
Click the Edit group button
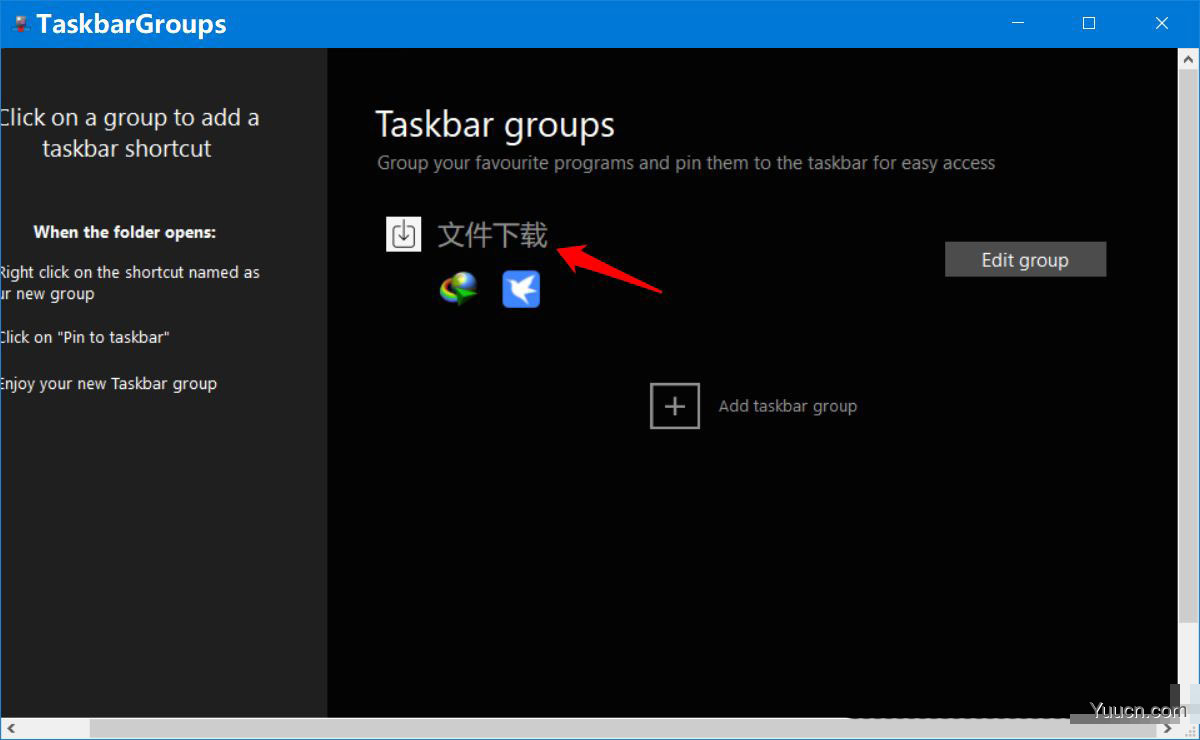coord(1025,260)
